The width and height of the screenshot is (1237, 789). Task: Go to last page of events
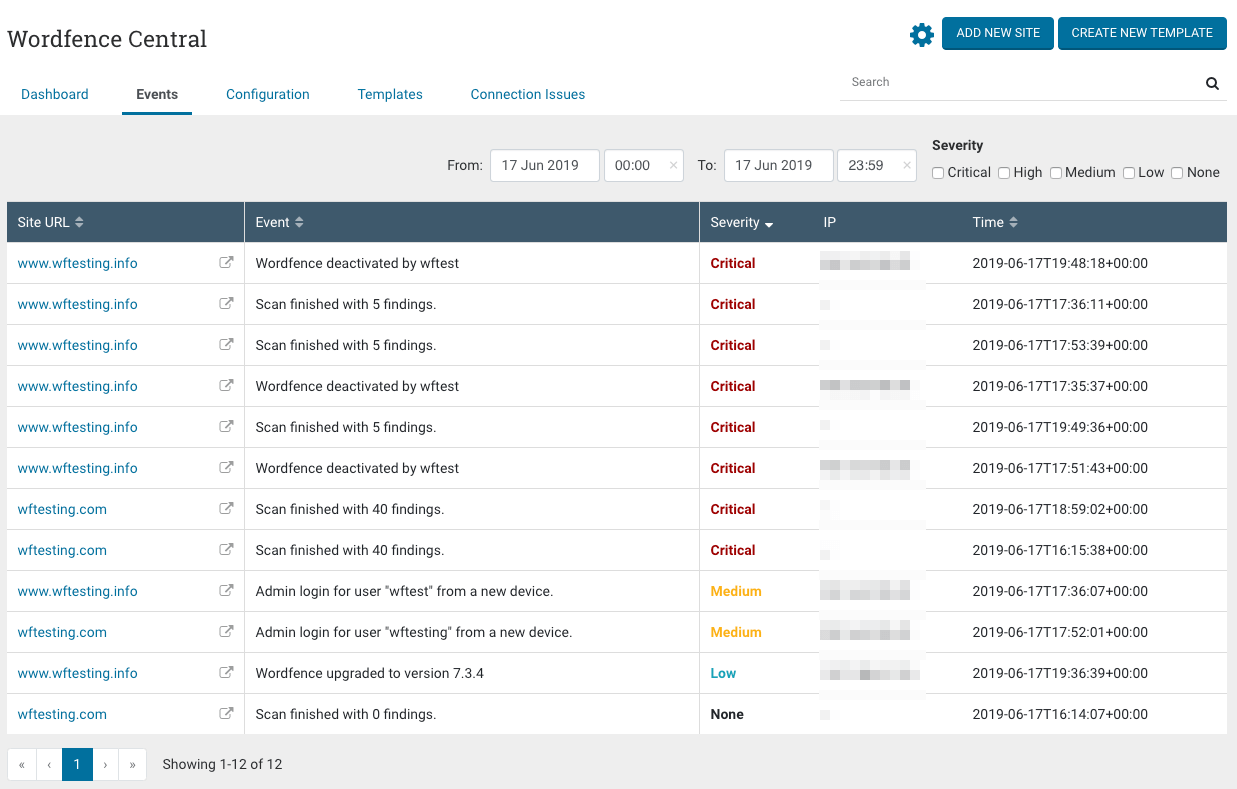pyautogui.click(x=132, y=765)
